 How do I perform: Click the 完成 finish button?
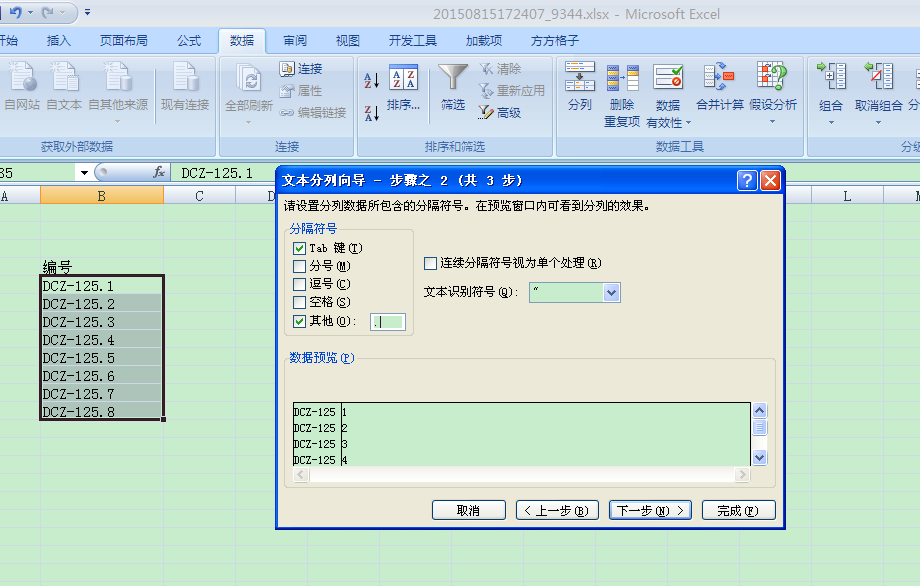pos(738,510)
